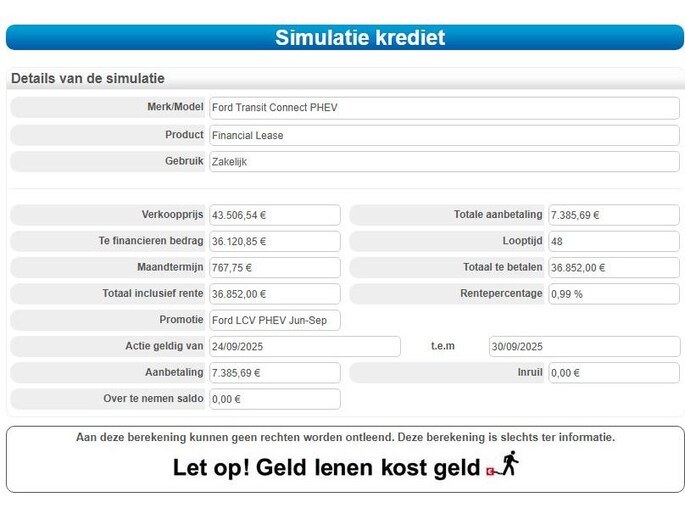
Task: Click the Totaal te betalen field
Action: point(613,268)
